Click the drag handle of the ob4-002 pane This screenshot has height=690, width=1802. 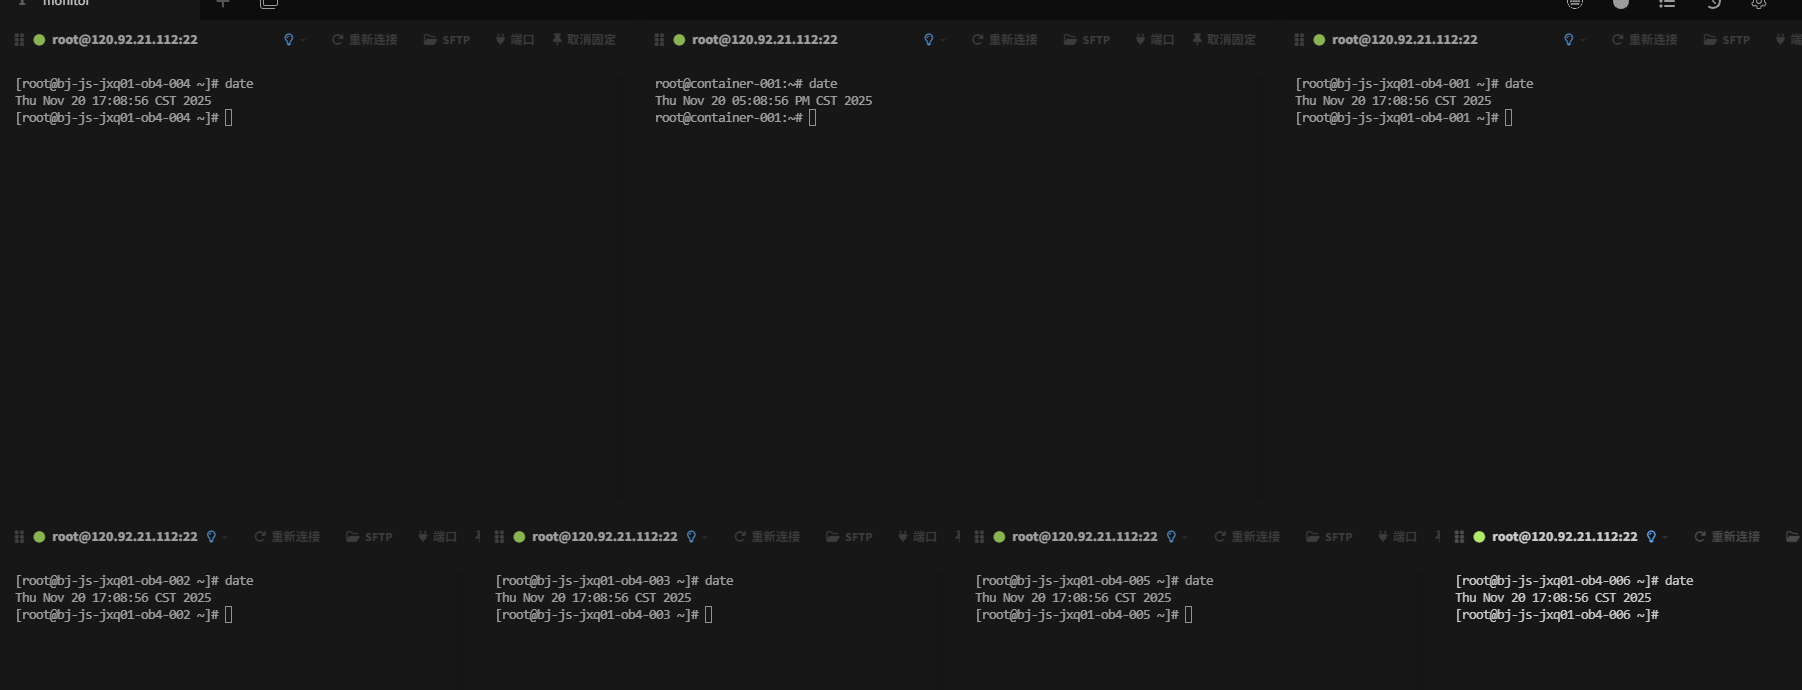pos(19,537)
